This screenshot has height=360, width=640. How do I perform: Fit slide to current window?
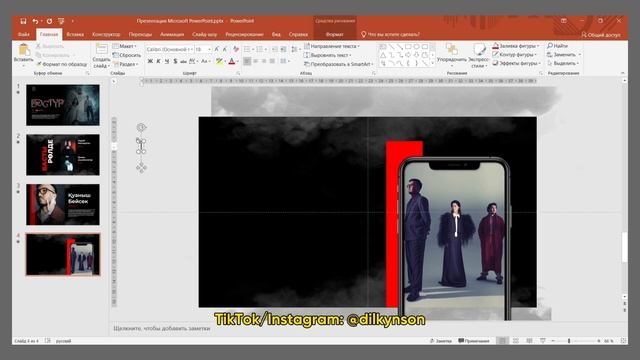coord(624,341)
